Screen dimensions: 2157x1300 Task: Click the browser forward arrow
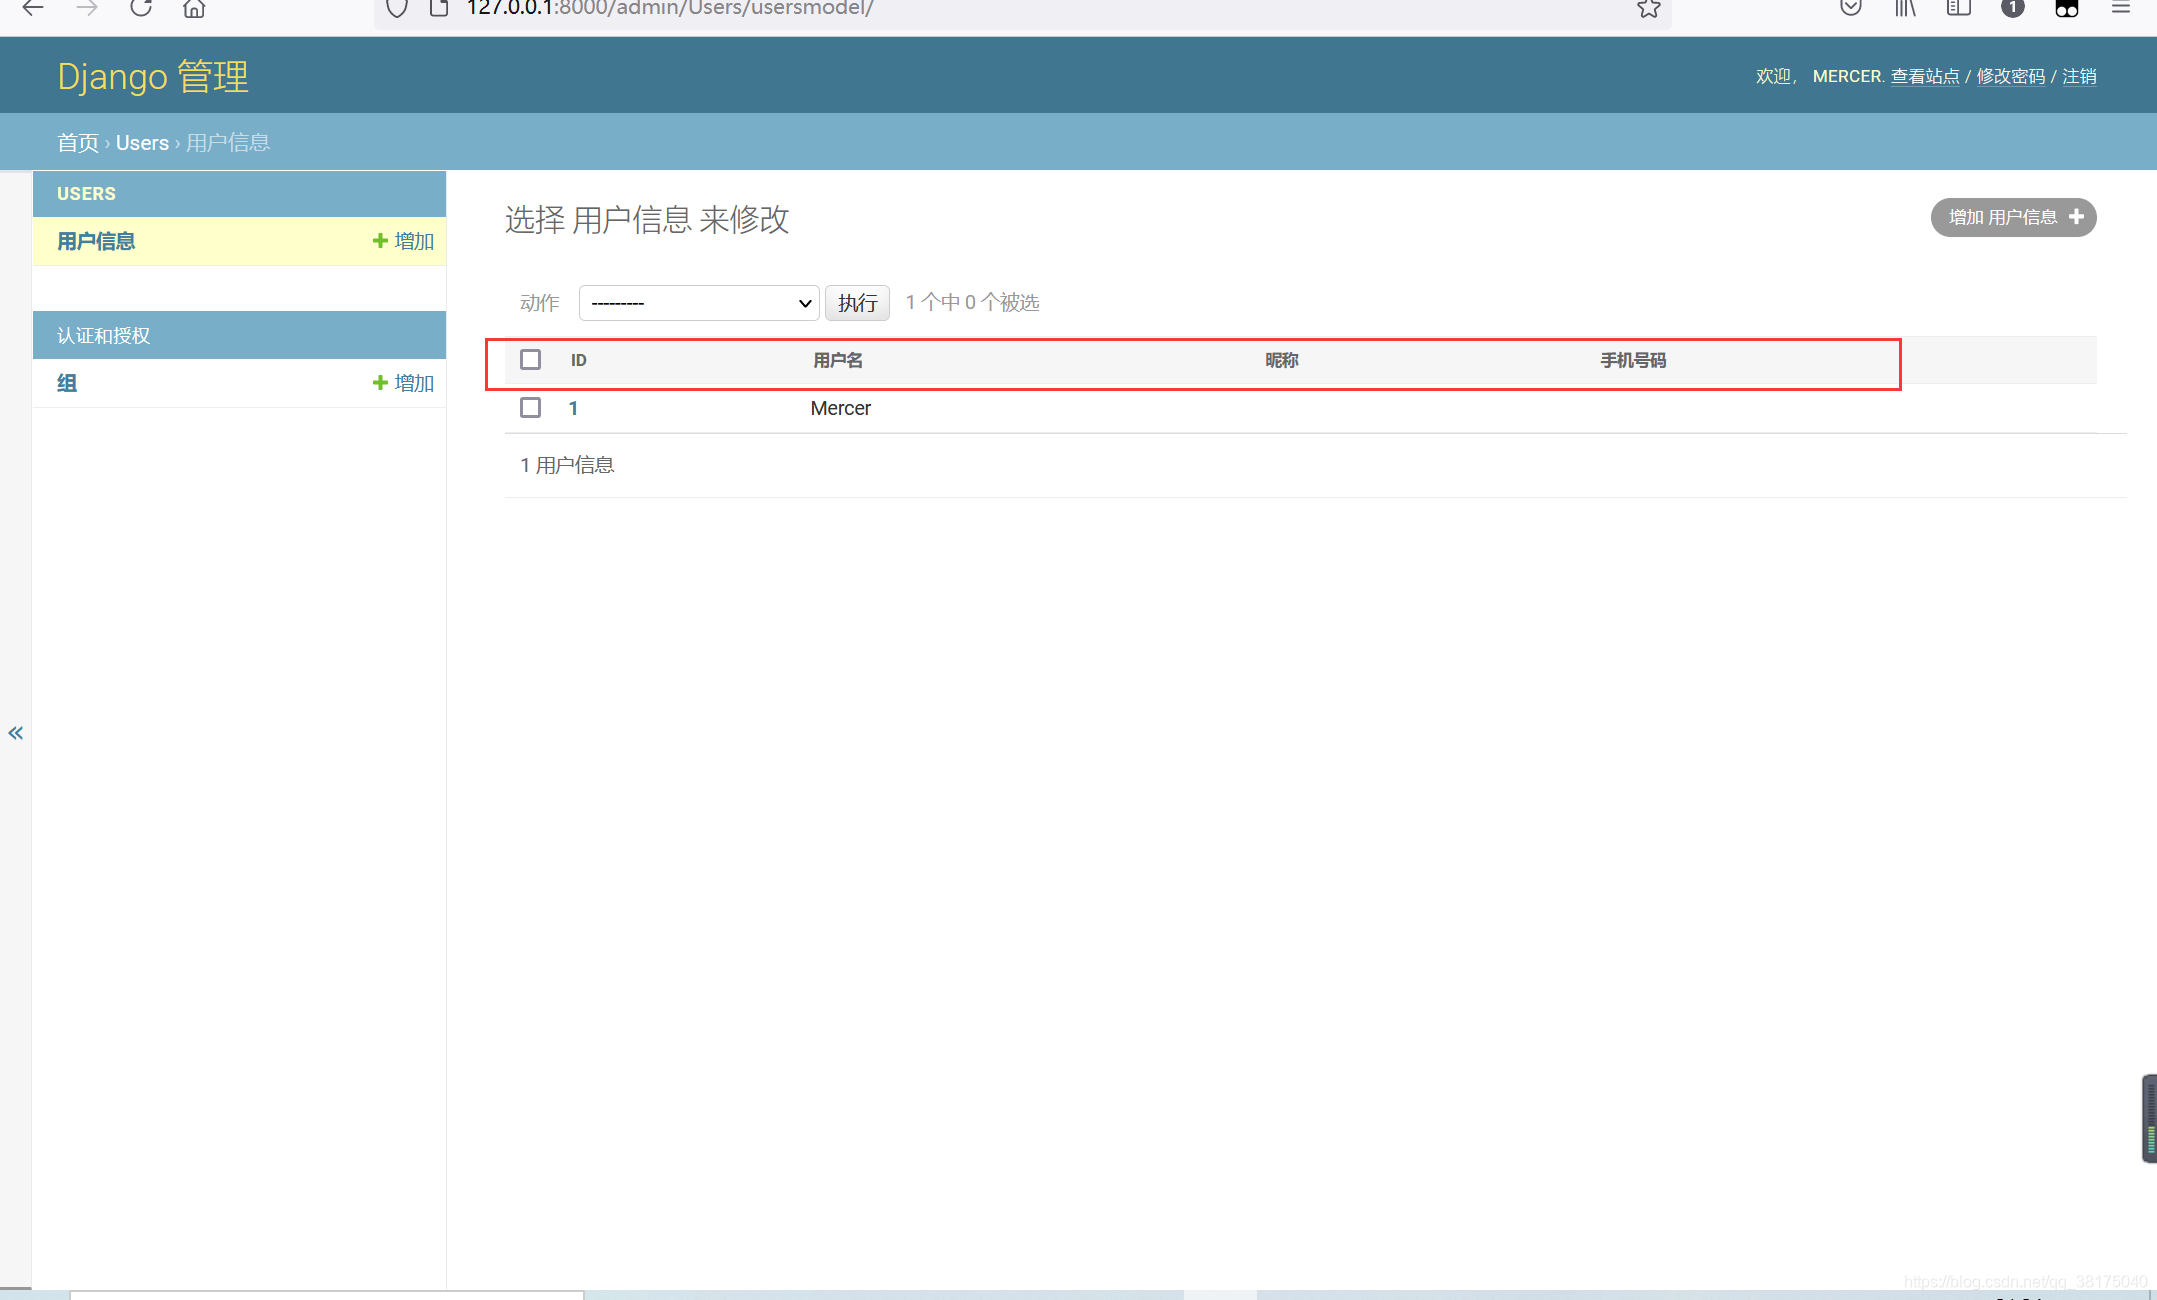tap(87, 9)
